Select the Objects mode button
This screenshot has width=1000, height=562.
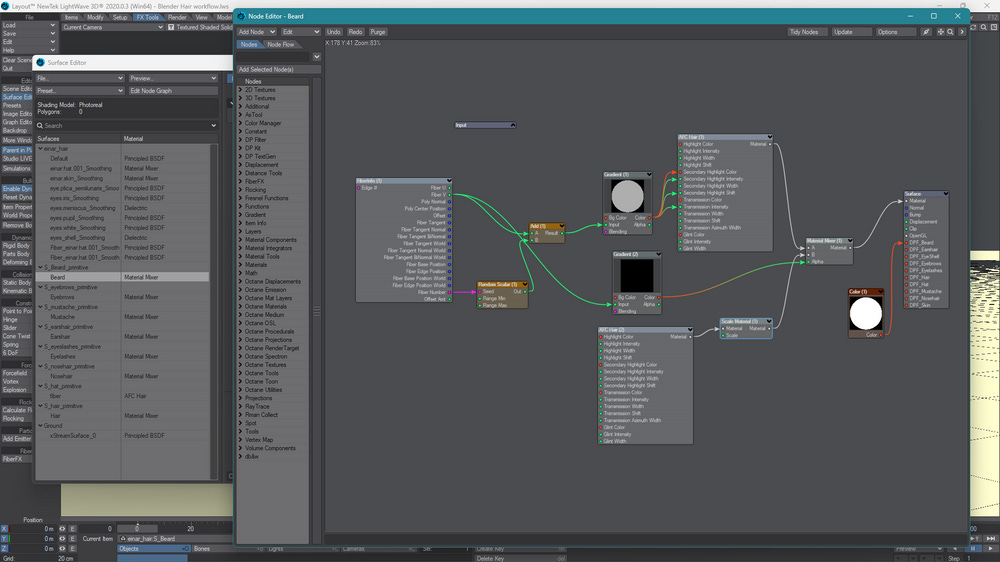[x=154, y=549]
